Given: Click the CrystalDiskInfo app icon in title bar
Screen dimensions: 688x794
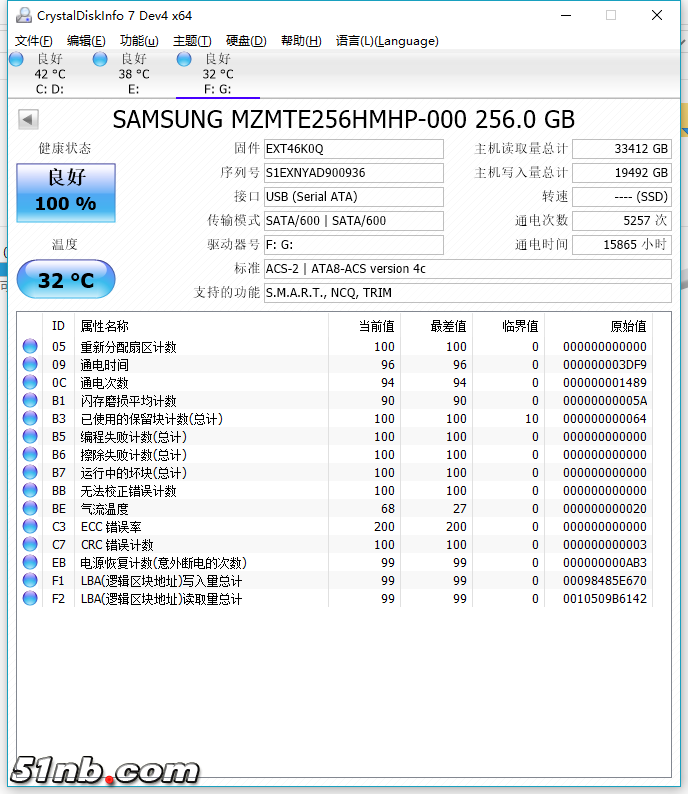Looking at the screenshot, I should click(20, 15).
